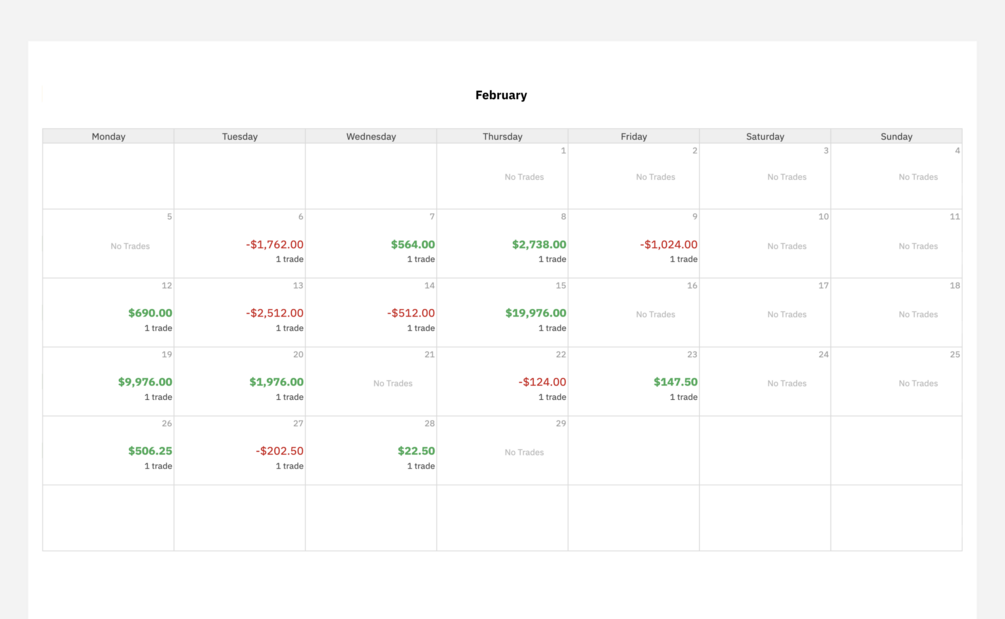
Task: Click "No Trades" in the day 5 cell
Action: [130, 246]
